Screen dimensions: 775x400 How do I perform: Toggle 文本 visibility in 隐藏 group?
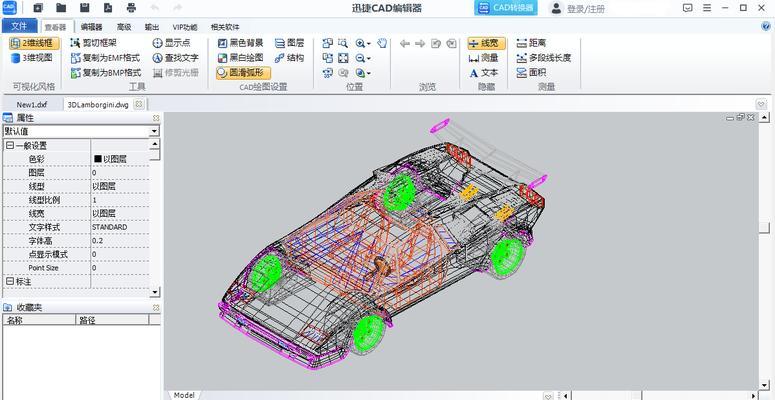483,73
